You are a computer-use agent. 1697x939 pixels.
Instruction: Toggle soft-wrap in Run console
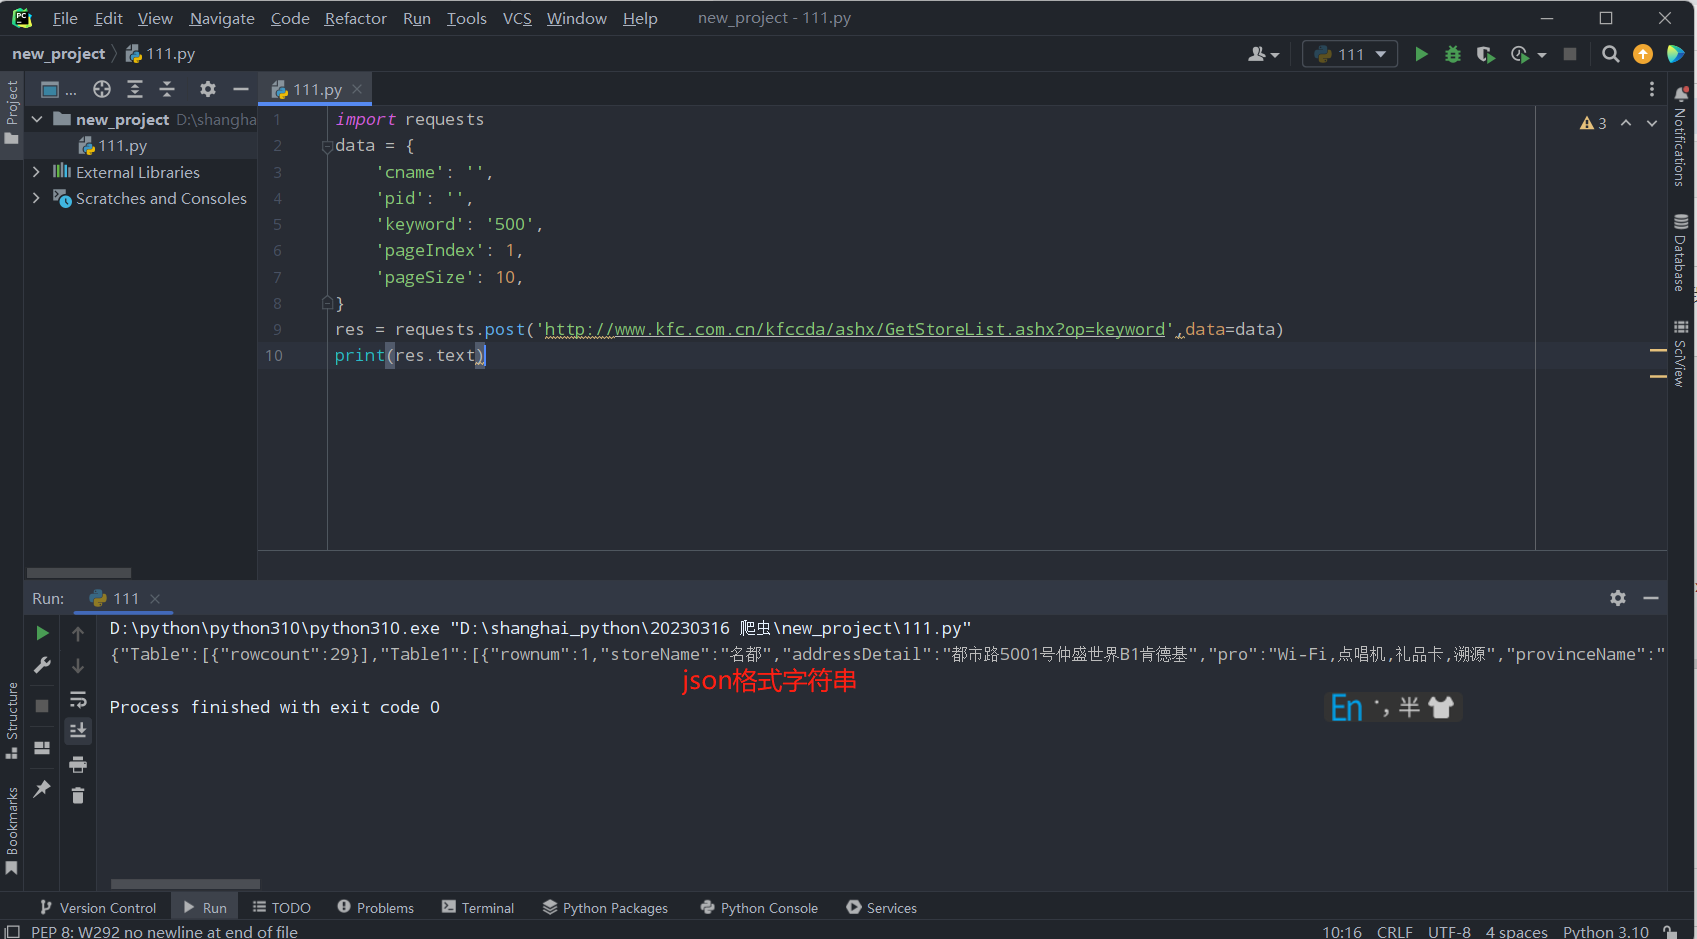78,699
